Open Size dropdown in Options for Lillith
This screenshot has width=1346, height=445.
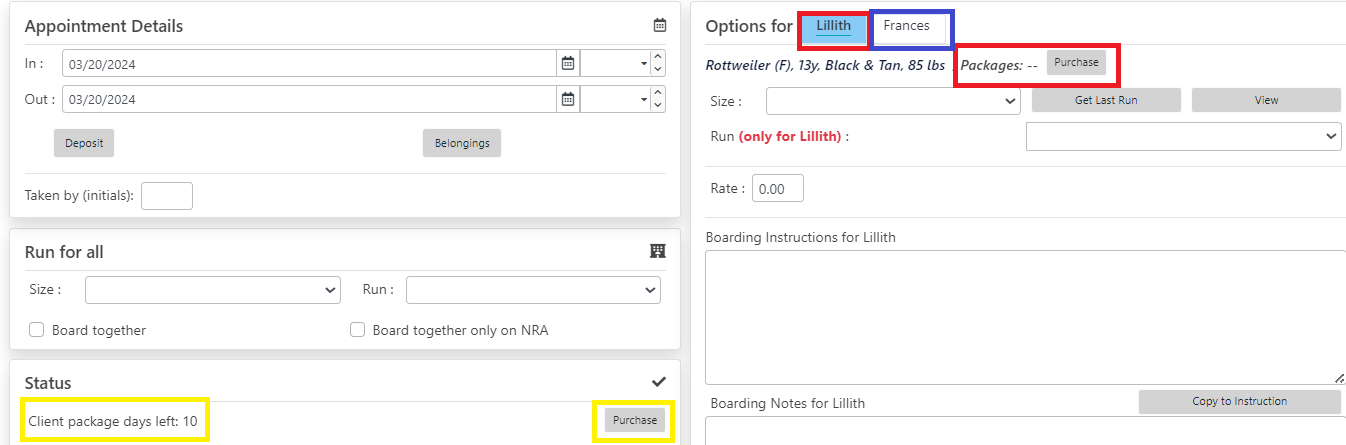893,101
